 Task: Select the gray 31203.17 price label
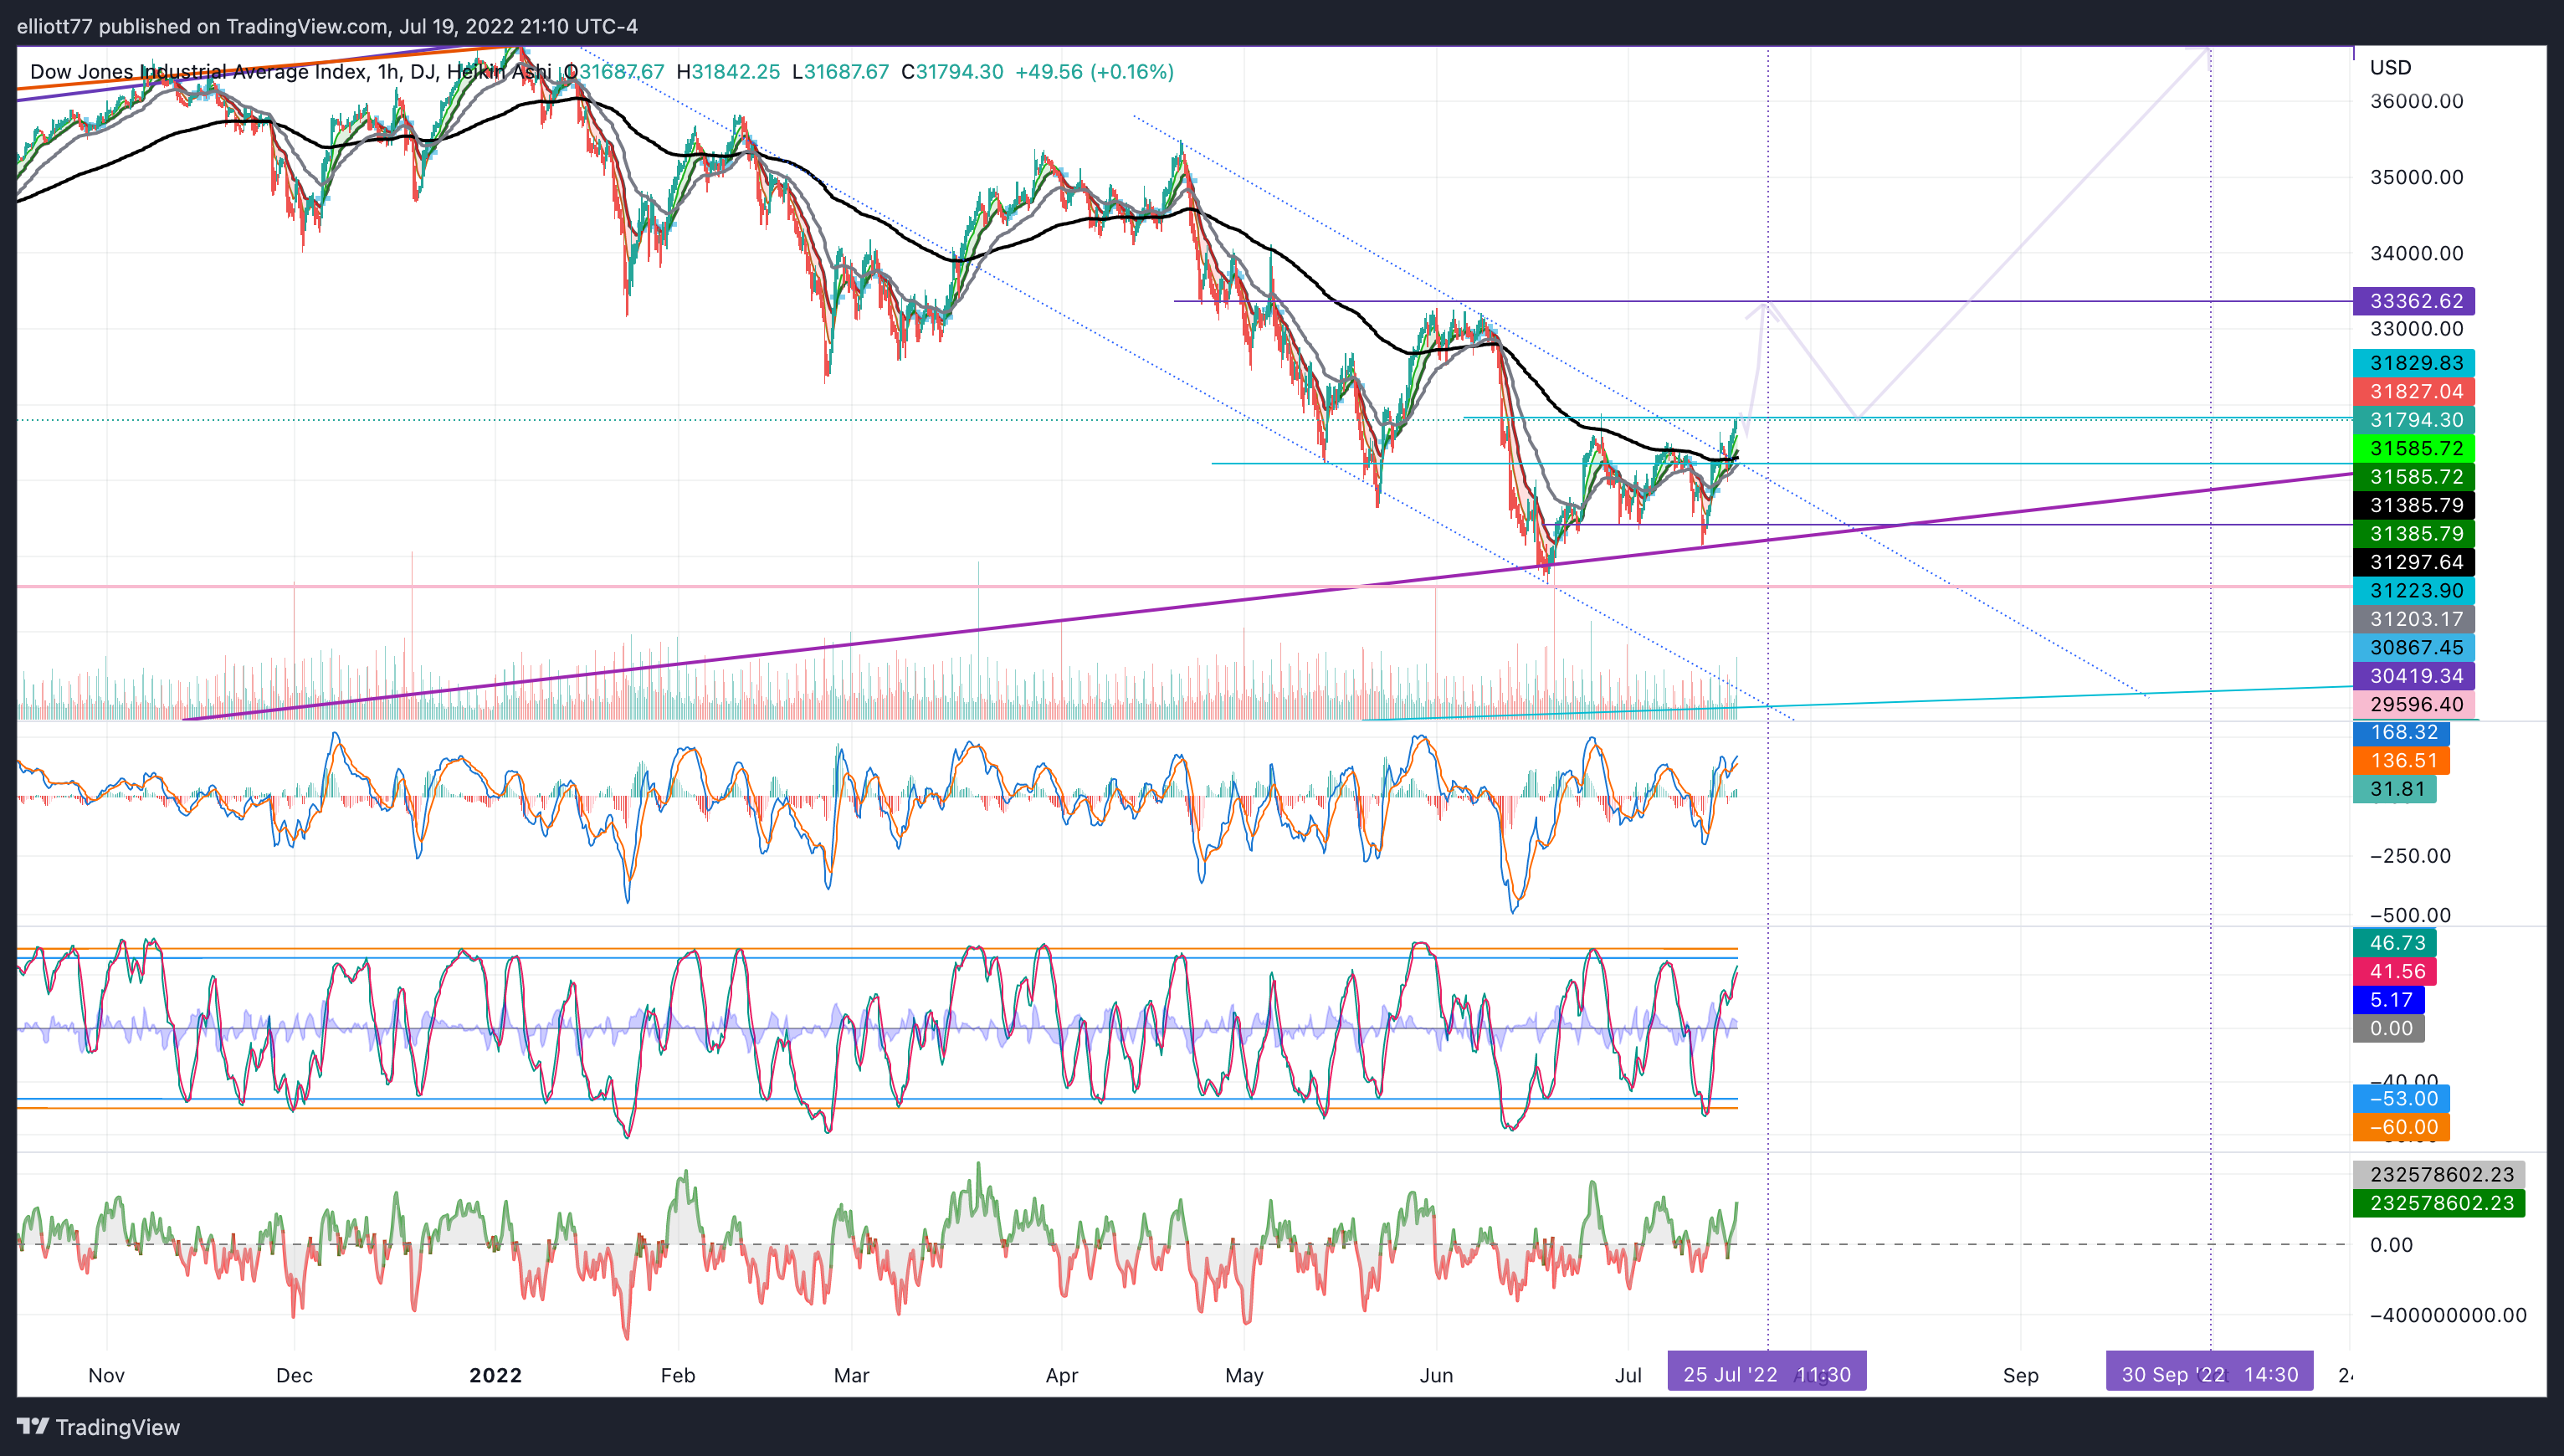point(2414,619)
